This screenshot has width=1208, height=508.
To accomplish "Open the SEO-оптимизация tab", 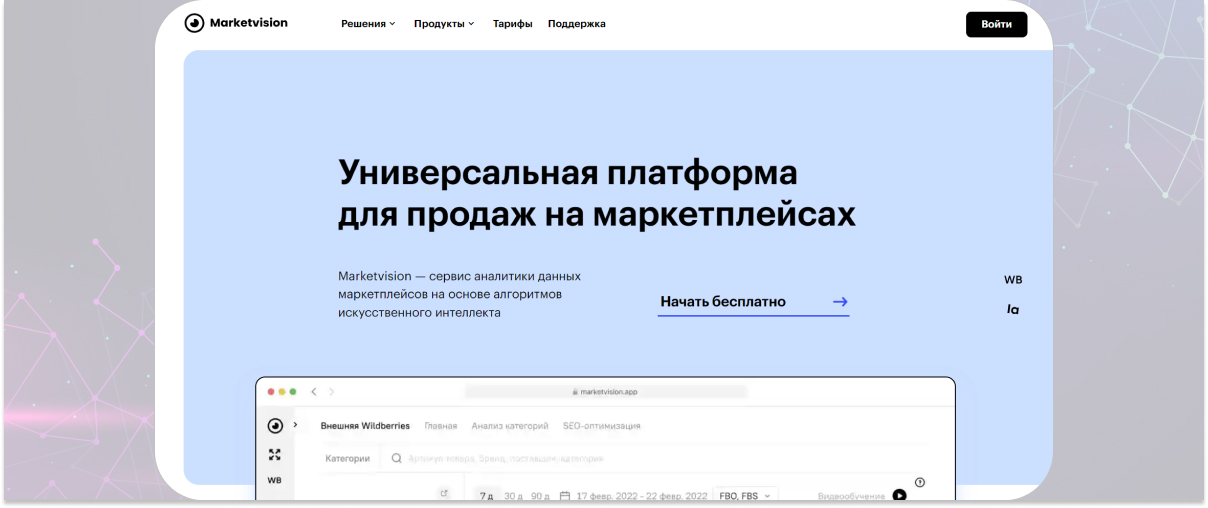I will click(601, 426).
